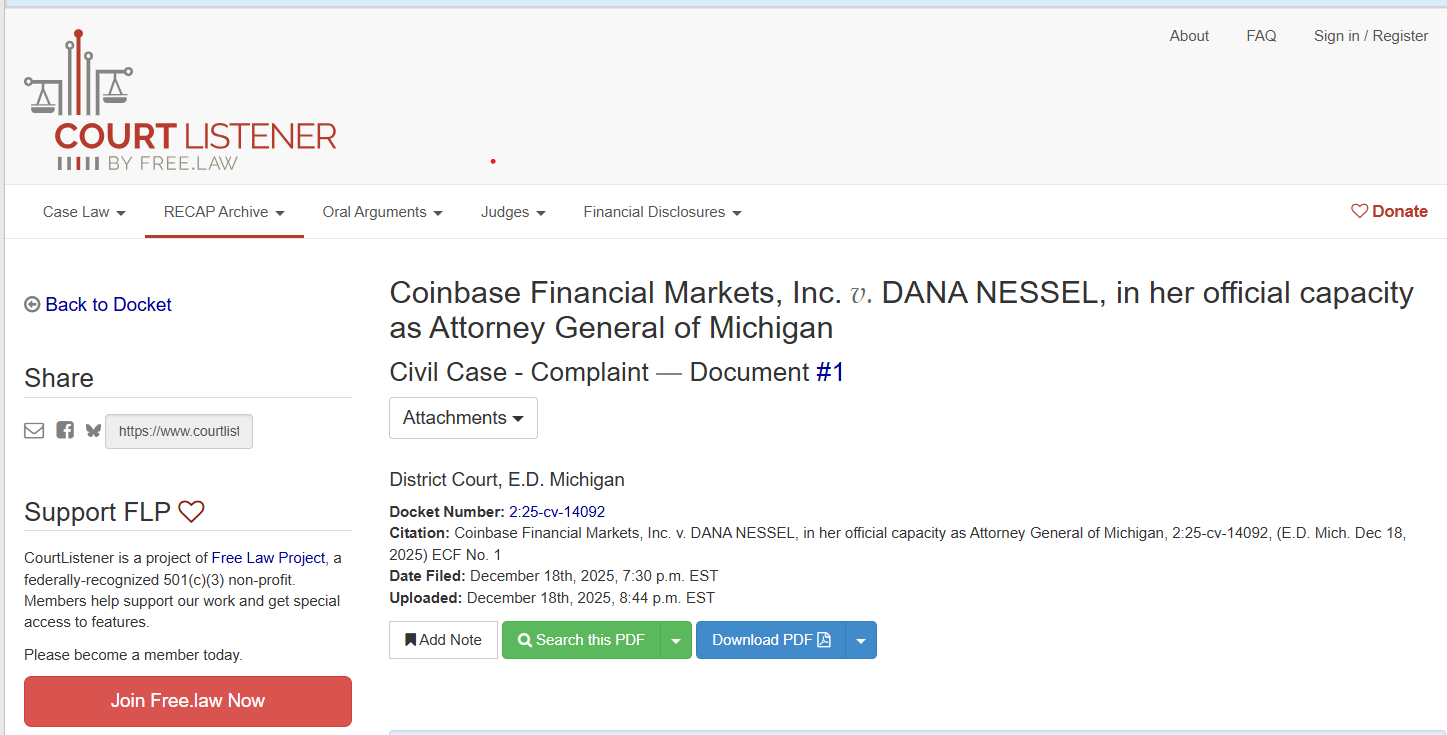Click the CourtListener logo
The width and height of the screenshot is (1447, 735).
pos(180,100)
